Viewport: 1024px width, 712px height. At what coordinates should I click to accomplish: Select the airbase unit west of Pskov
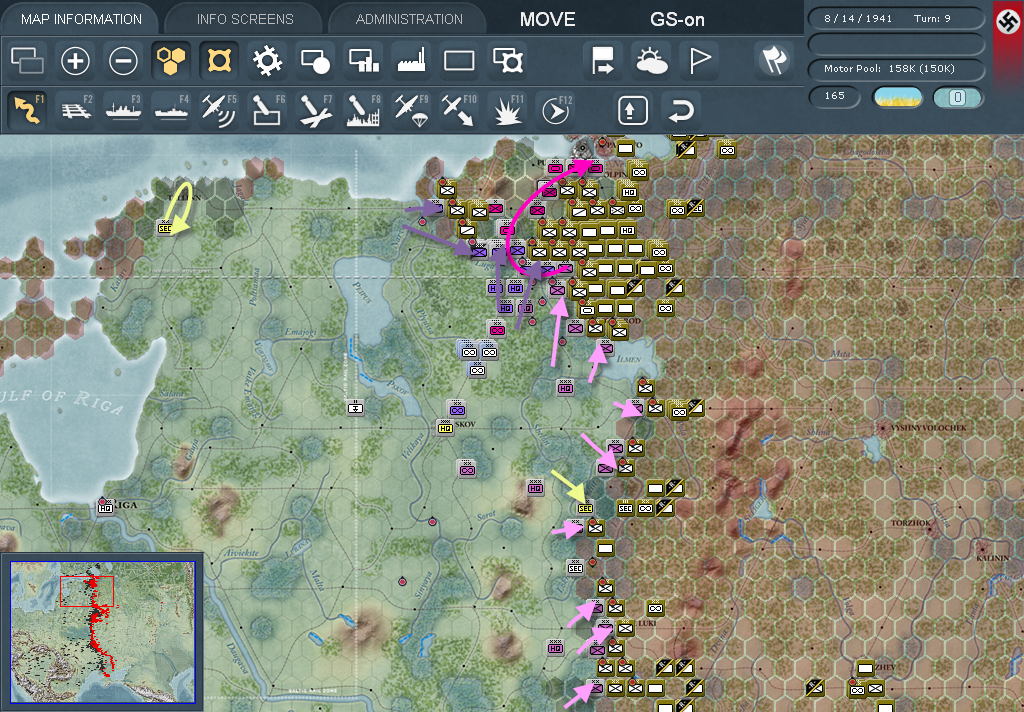(355, 408)
